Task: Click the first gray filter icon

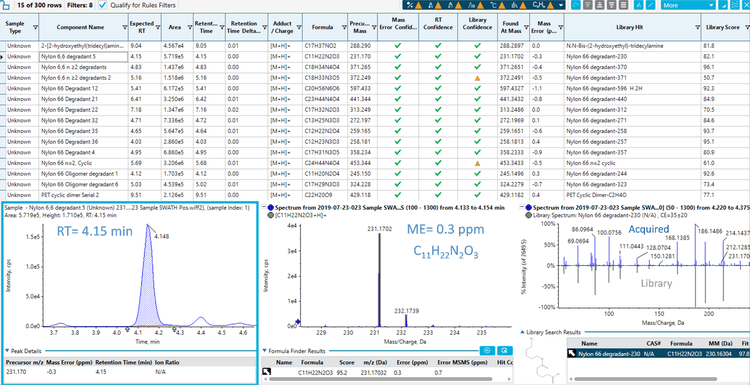Action: [588, 5]
